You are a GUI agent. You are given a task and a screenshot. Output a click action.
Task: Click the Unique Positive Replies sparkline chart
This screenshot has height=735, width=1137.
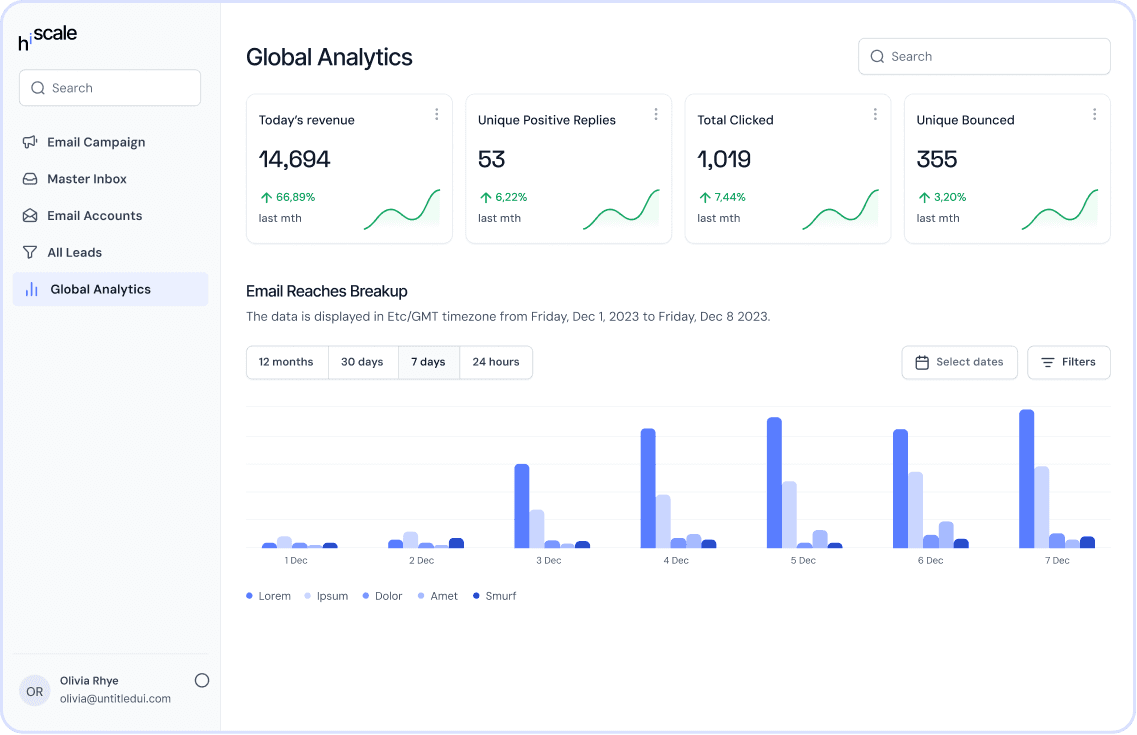(x=621, y=209)
